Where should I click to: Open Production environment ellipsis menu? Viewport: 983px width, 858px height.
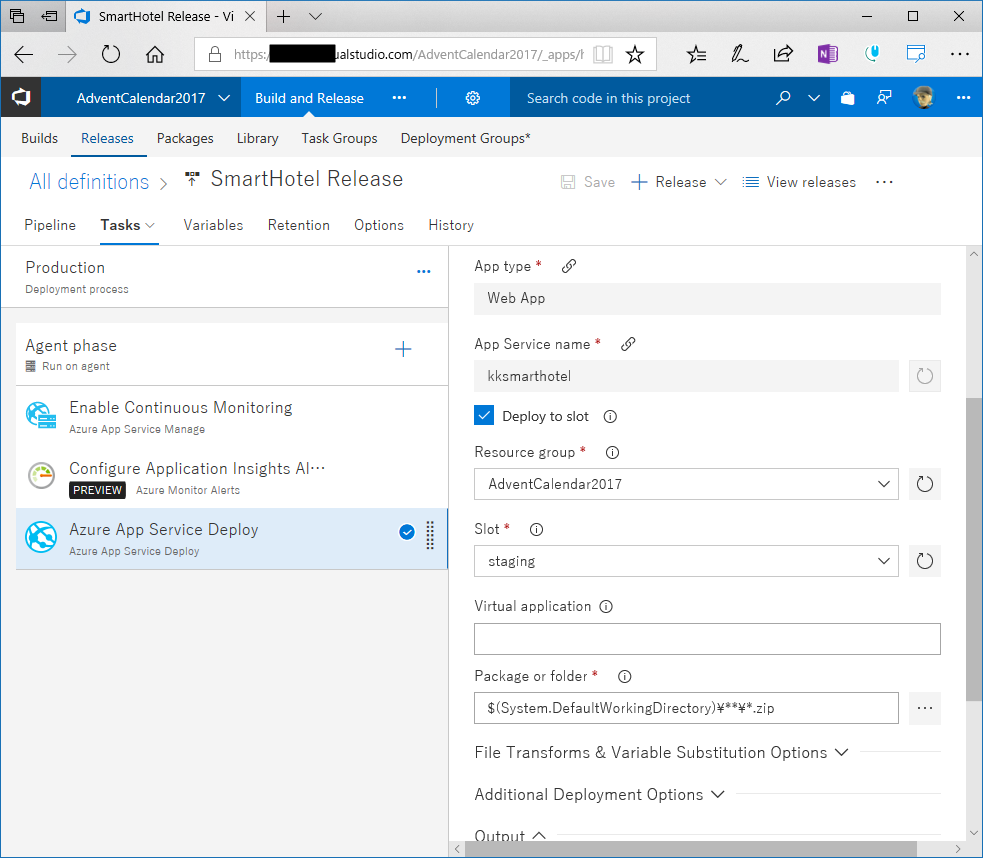(424, 272)
